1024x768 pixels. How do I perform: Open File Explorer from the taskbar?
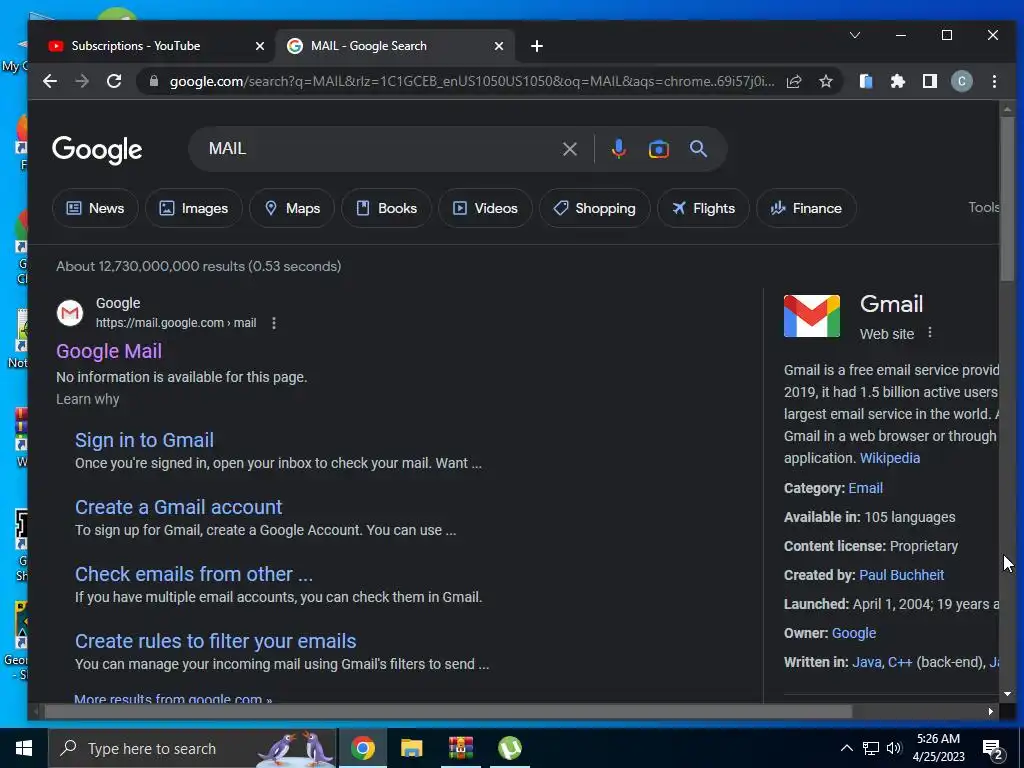point(411,748)
